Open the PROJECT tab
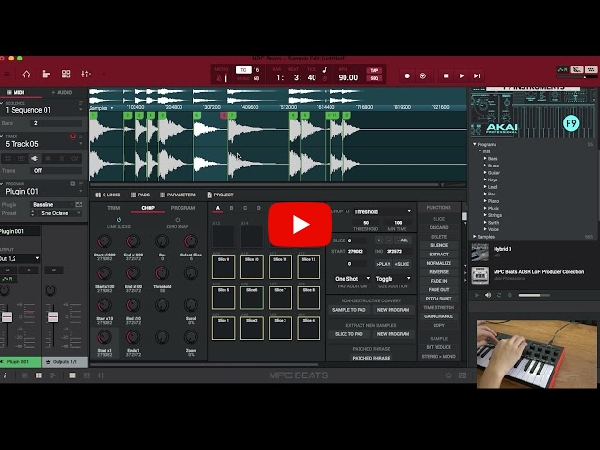The height and width of the screenshot is (450, 600). pyautogui.click(x=220, y=195)
